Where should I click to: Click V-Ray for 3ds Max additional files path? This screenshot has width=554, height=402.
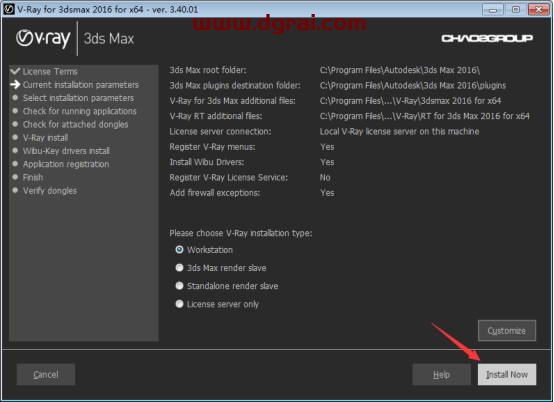(410, 101)
